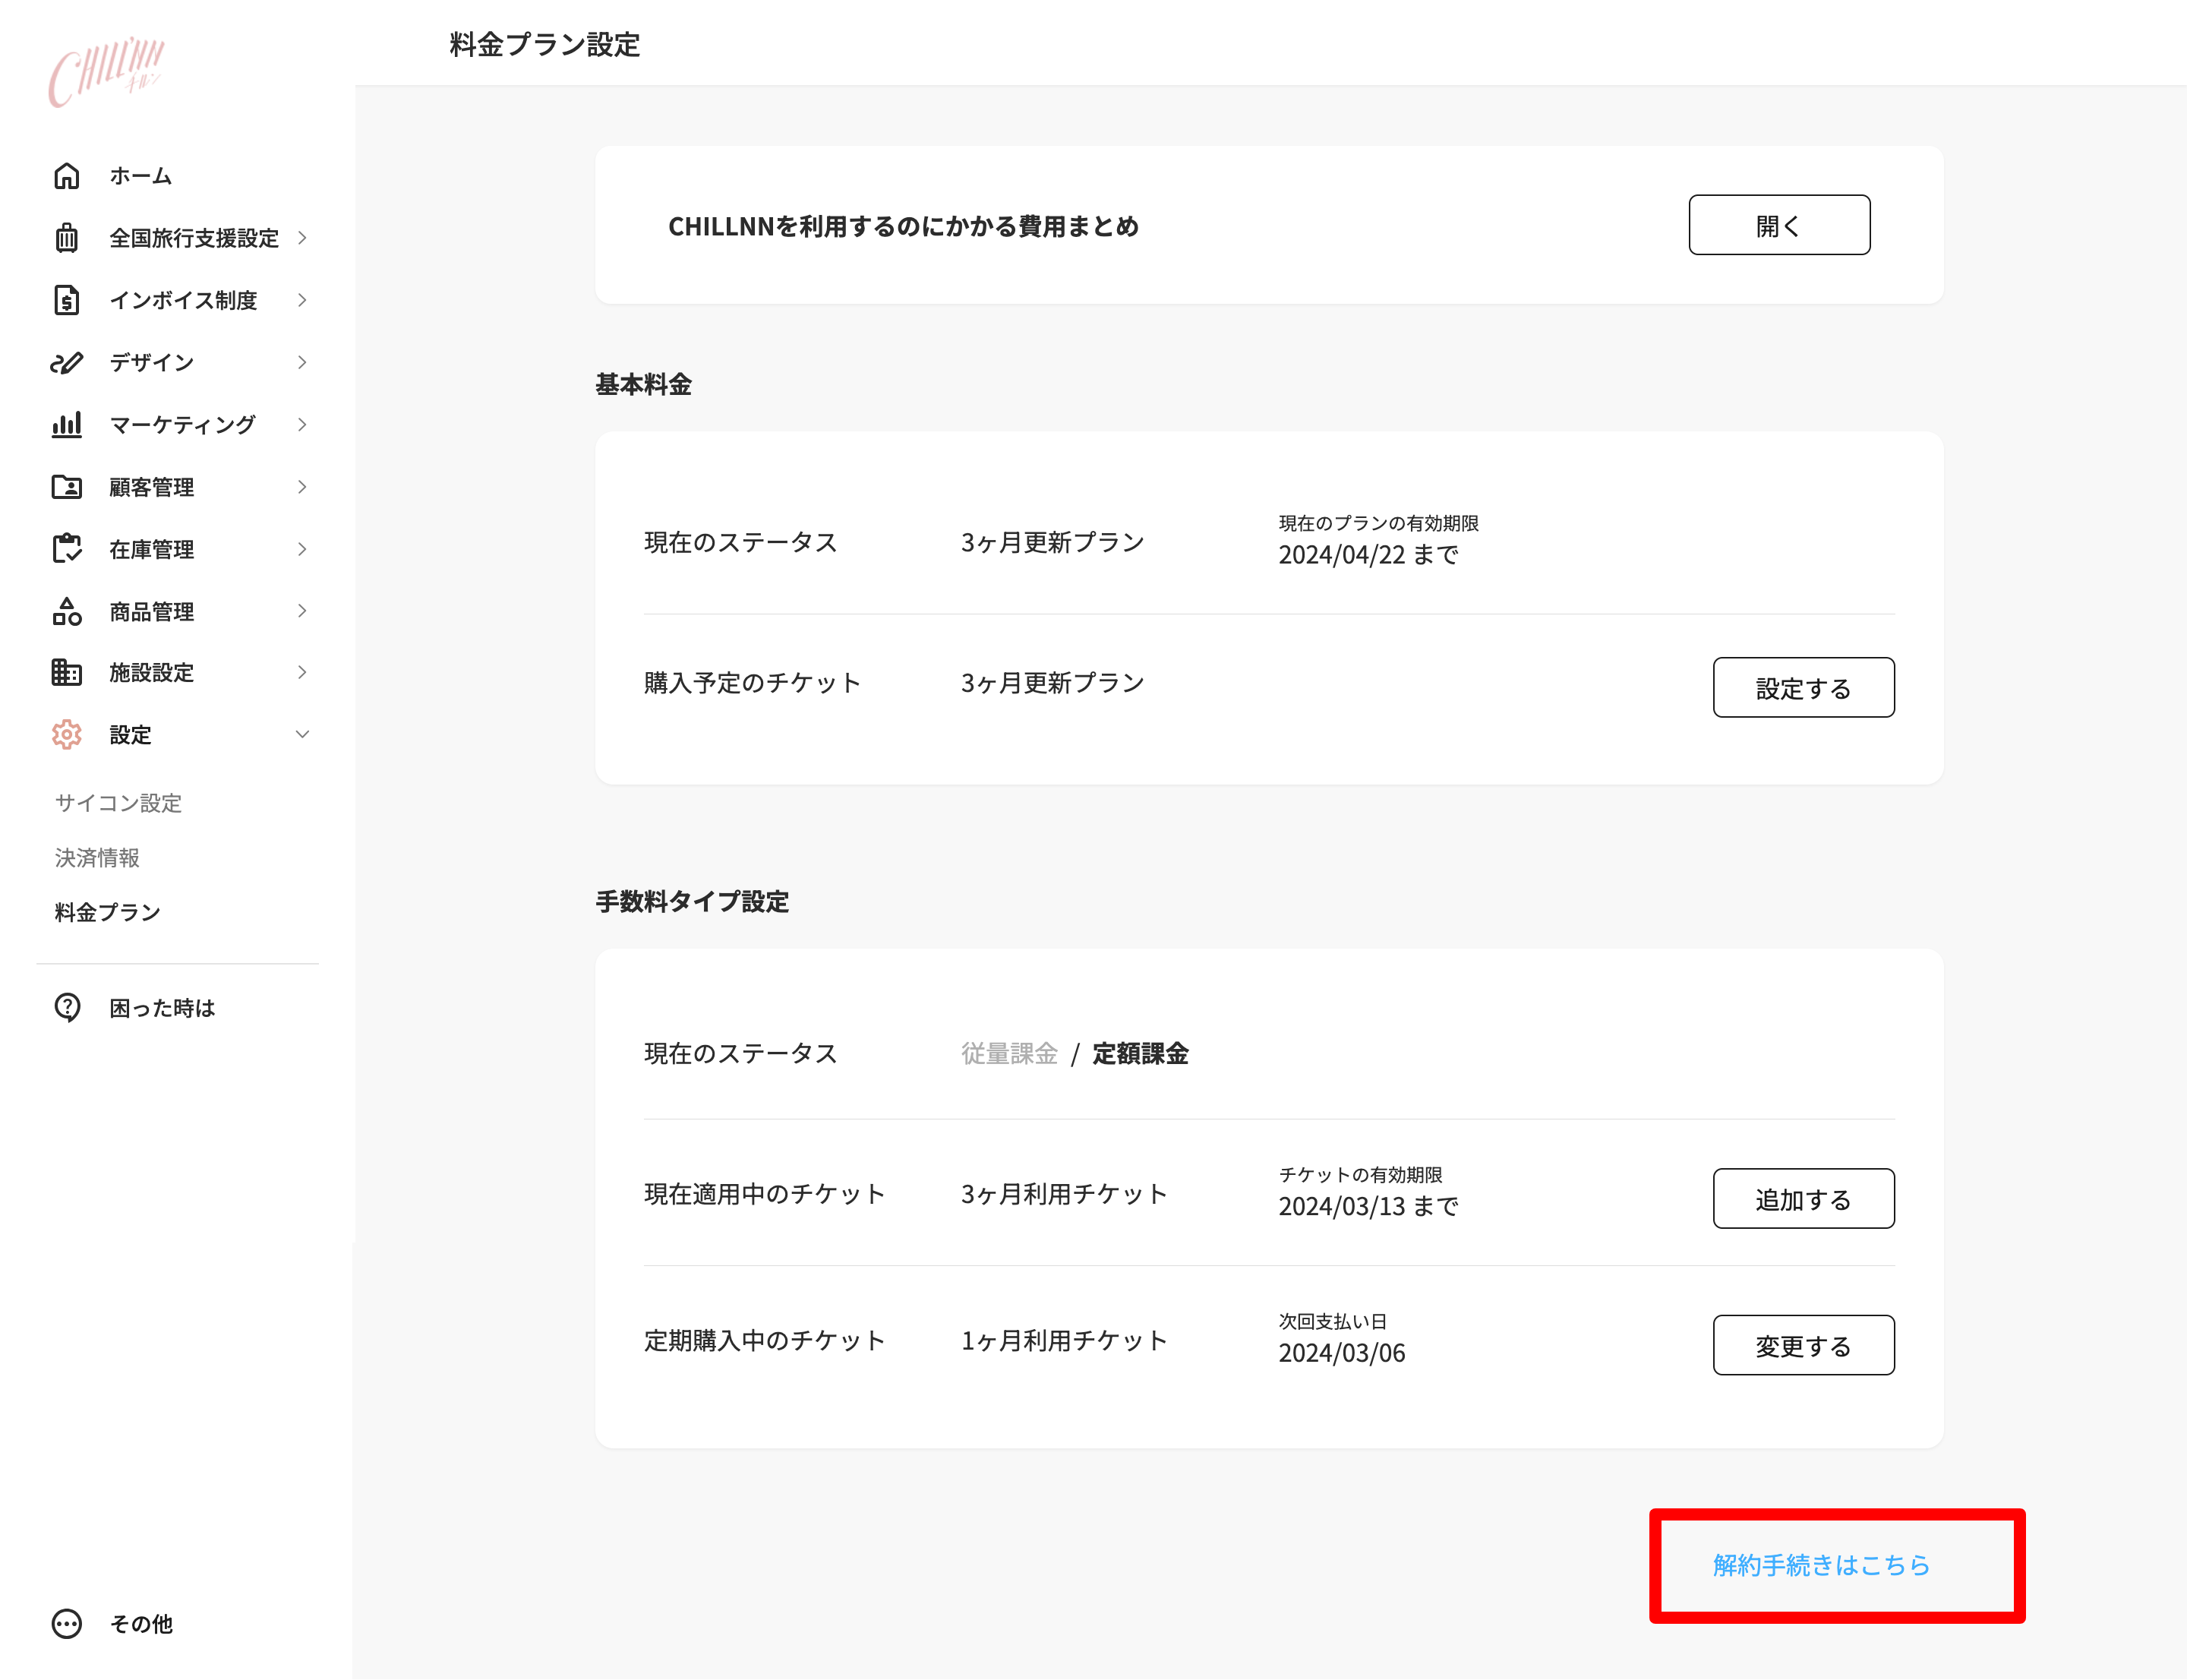Open サイコン設定 in settings submenu
Viewport: 2187px width, 1680px height.
(x=118, y=803)
